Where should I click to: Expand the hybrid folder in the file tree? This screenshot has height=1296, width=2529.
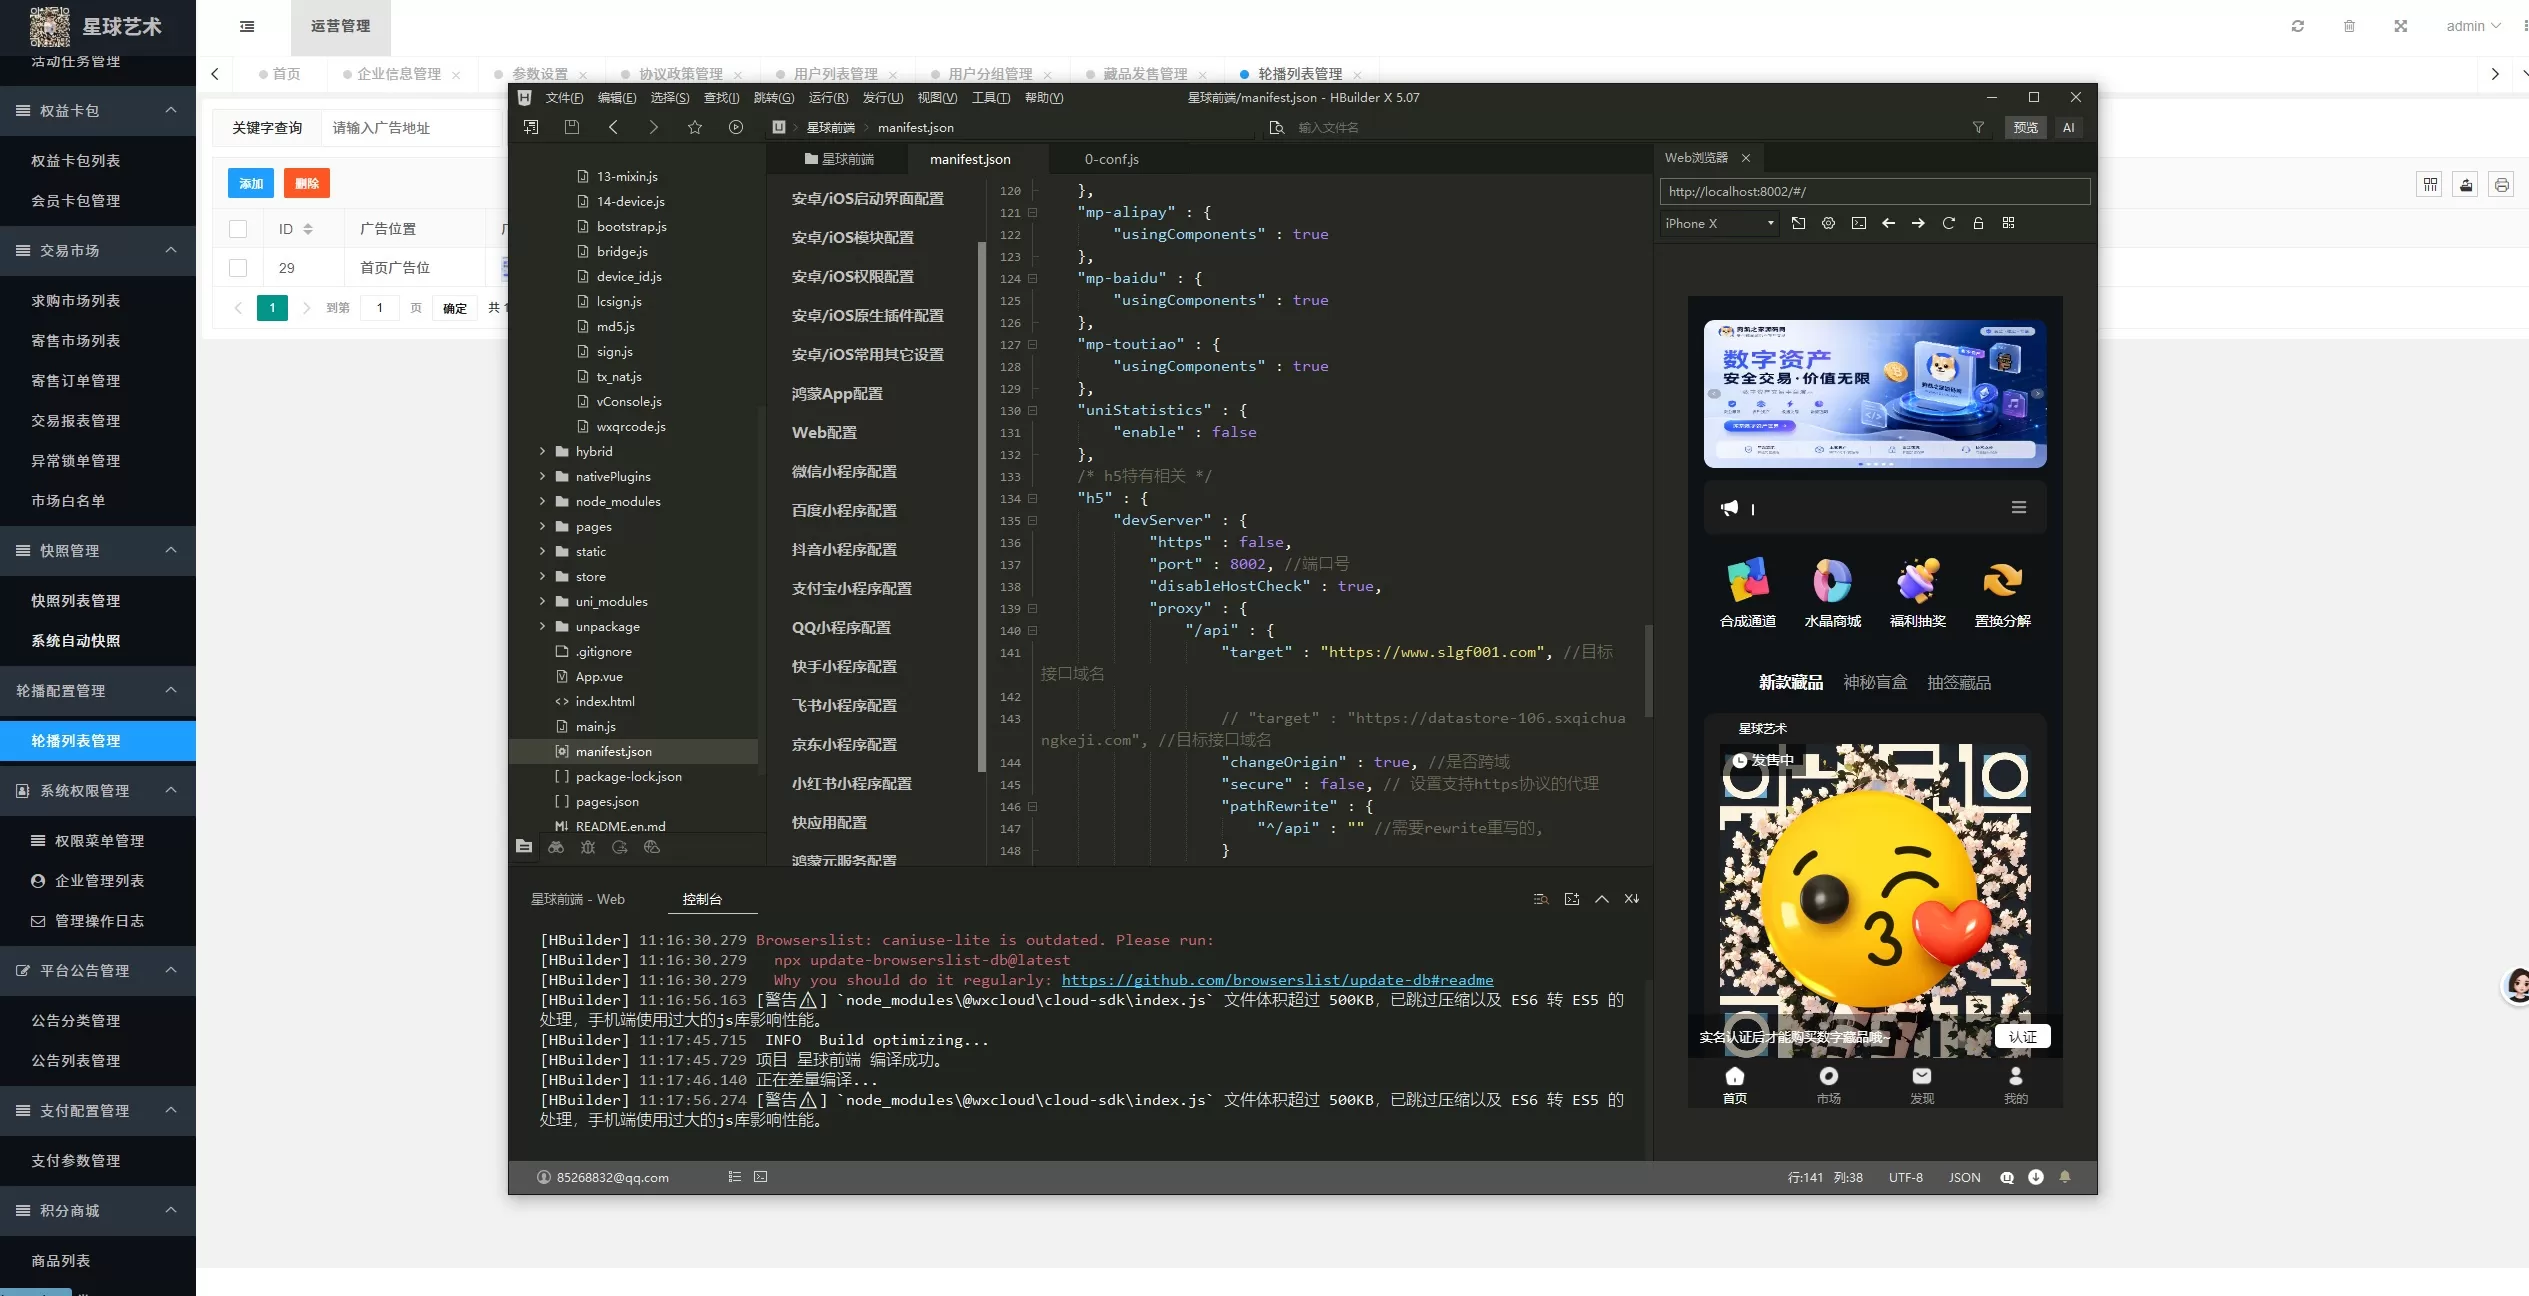[543, 451]
